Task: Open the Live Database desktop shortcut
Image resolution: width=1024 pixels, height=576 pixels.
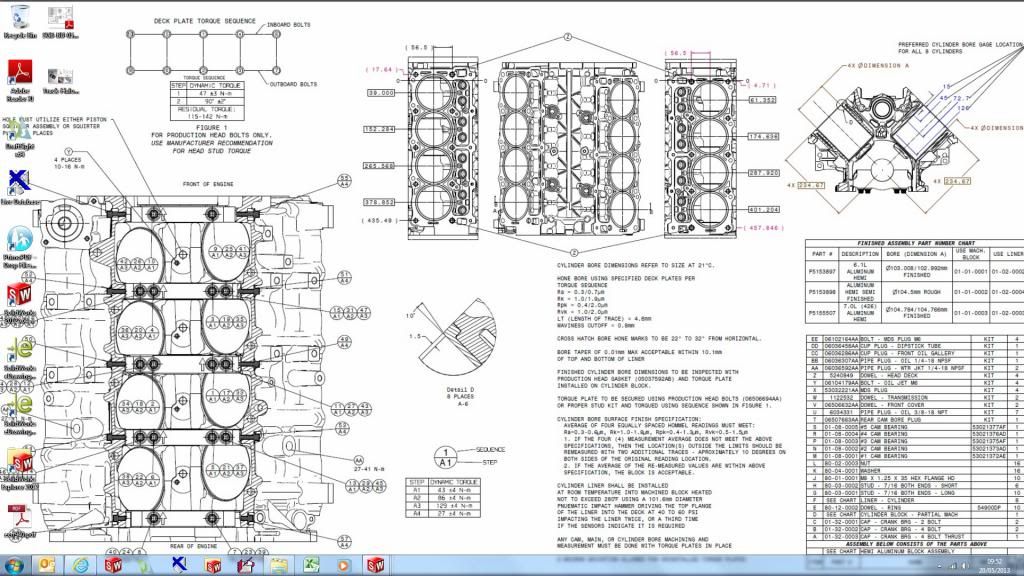Action: [20, 183]
